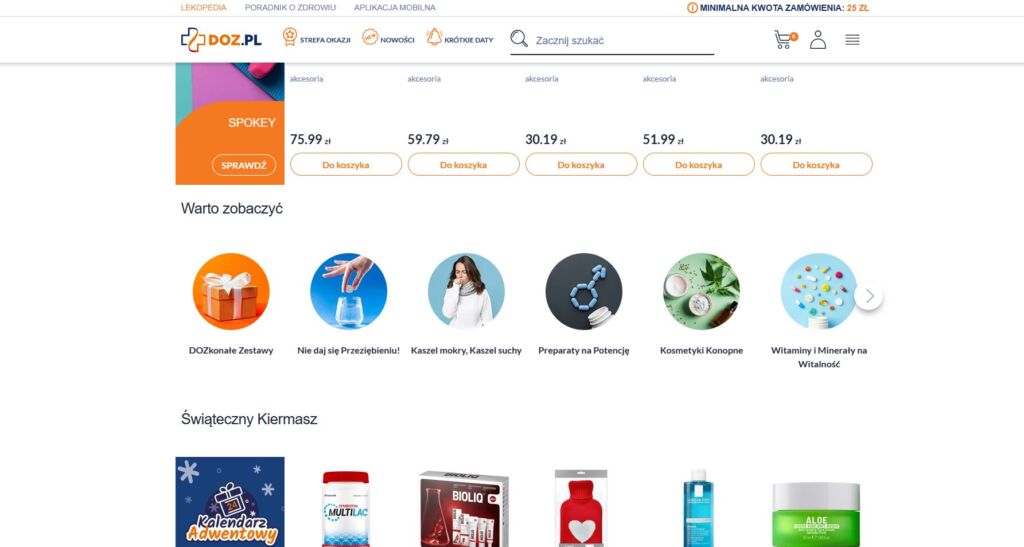
Task: Add the 51.99 zł product to cart
Action: pos(699,164)
